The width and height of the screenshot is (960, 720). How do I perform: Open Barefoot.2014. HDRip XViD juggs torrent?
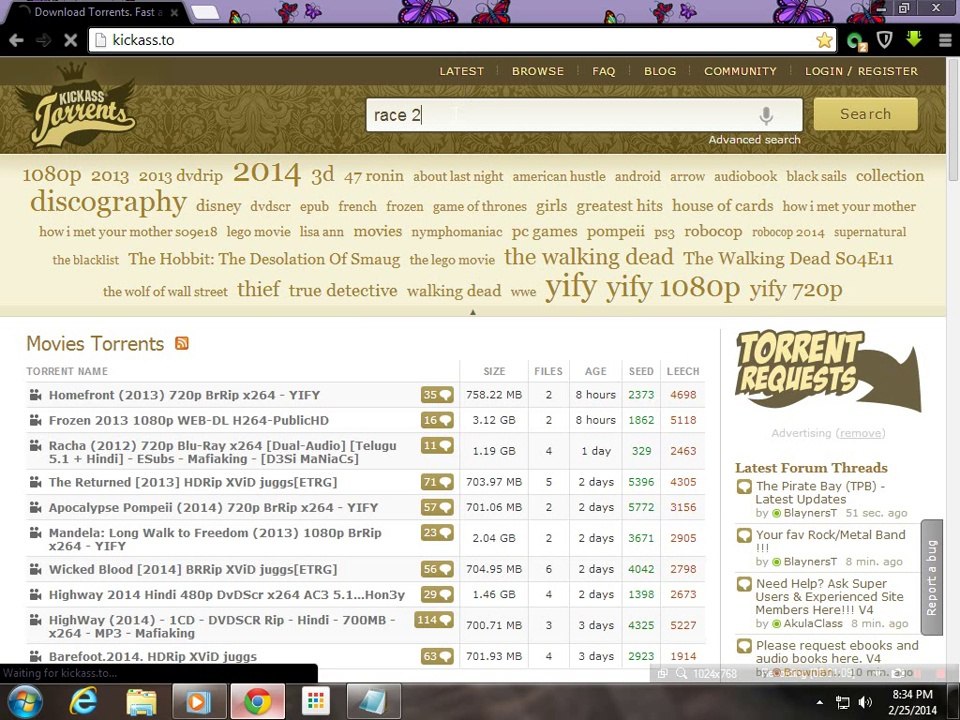[x=152, y=656]
